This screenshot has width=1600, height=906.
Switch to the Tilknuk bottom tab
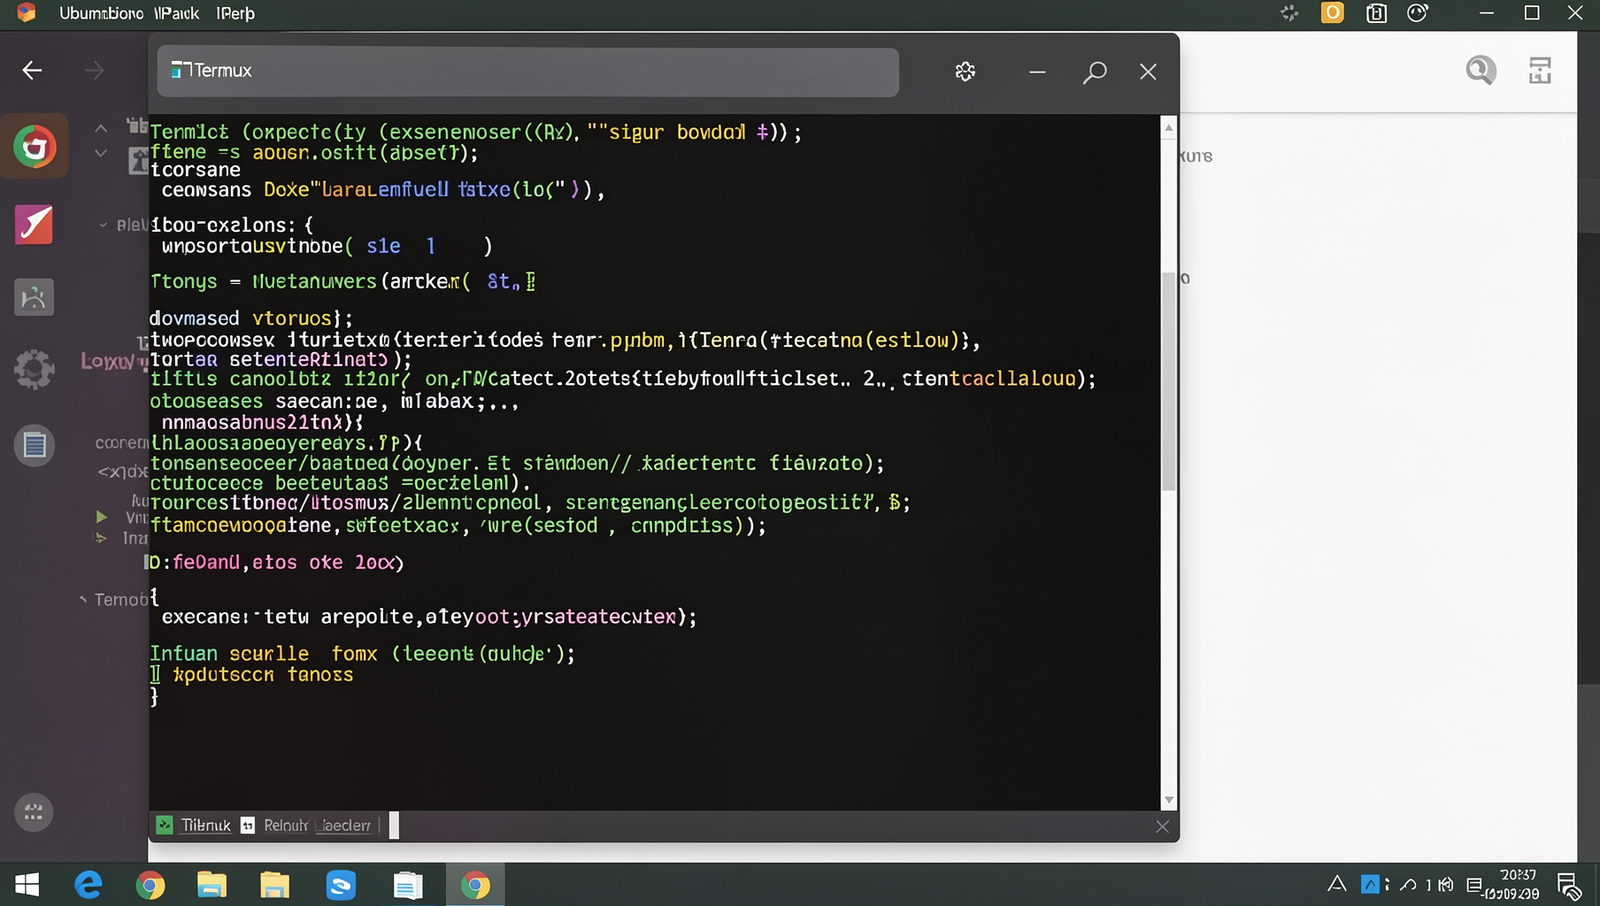point(194,825)
